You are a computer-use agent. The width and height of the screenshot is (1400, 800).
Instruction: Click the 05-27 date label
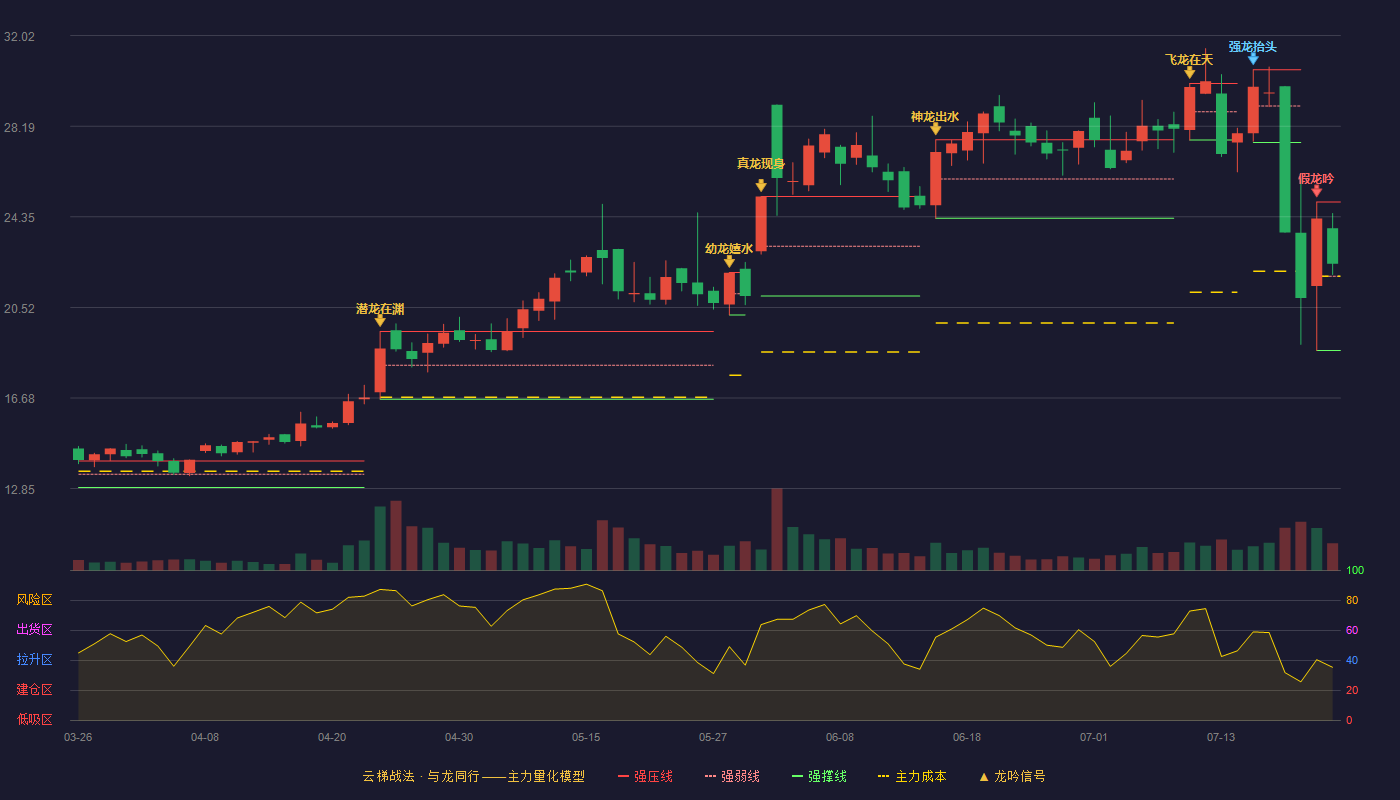pyautogui.click(x=713, y=737)
